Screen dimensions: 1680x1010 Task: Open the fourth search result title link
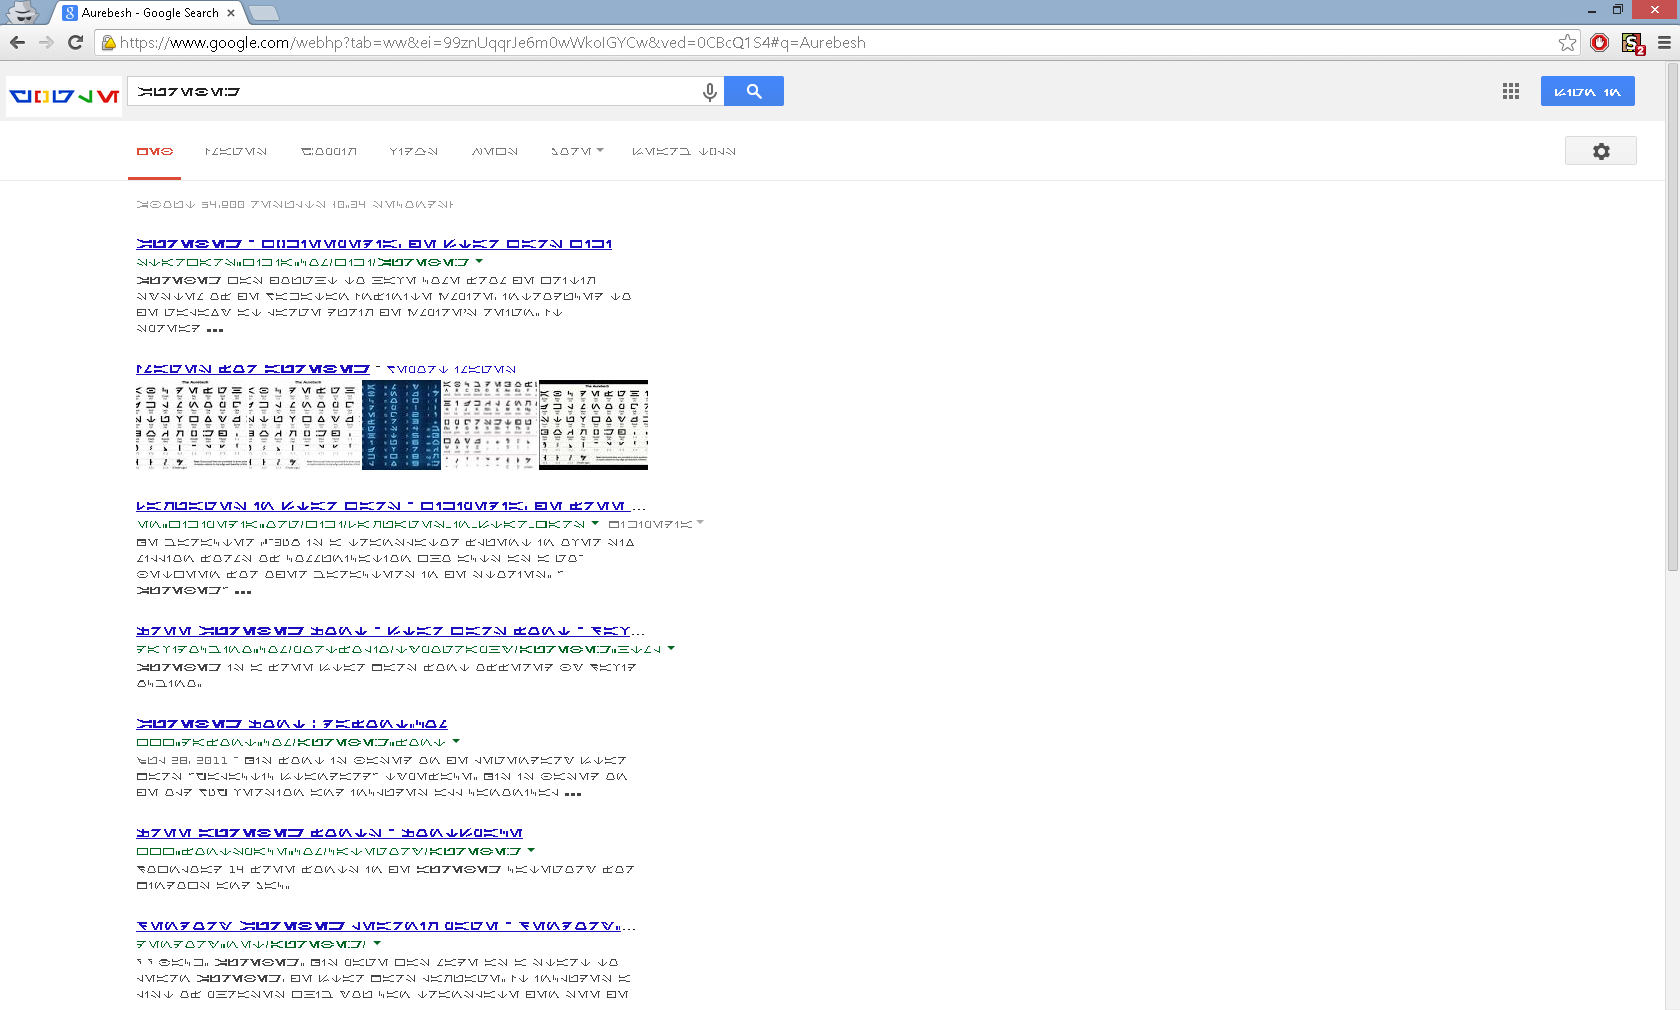[x=391, y=631]
